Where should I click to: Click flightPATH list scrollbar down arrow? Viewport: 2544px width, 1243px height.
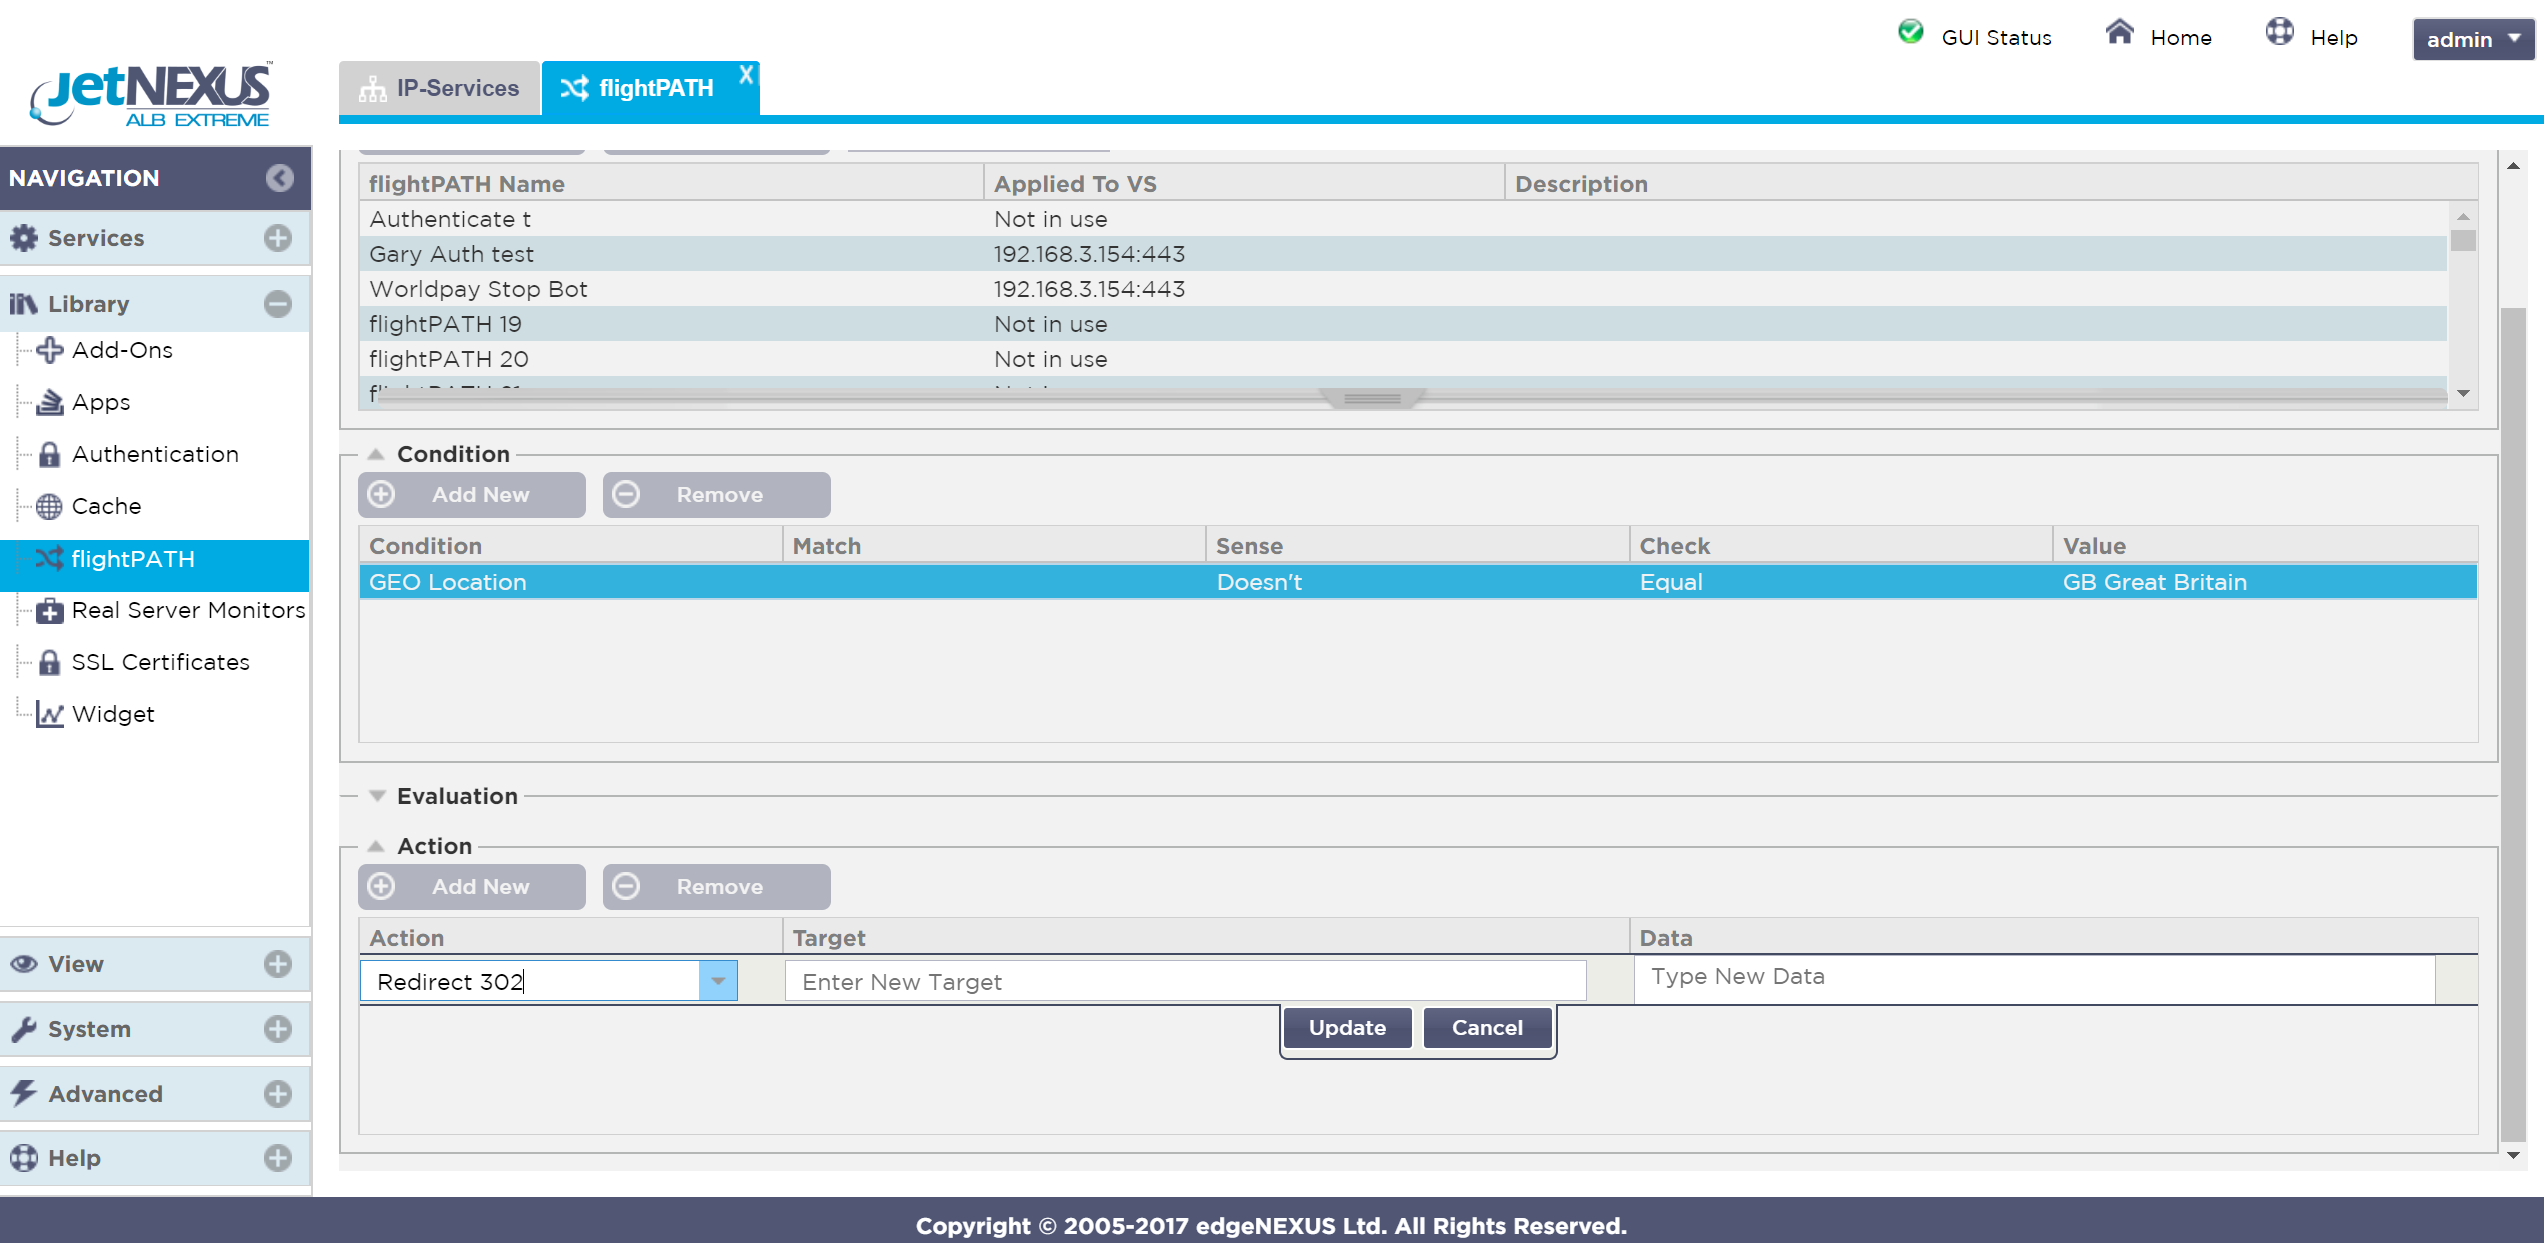2463,393
